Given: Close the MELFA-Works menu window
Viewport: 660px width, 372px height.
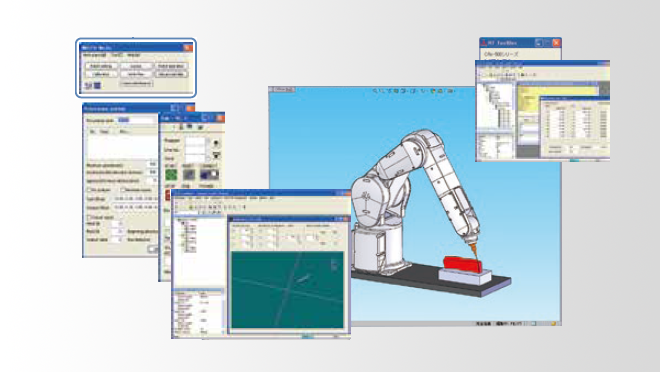Looking at the screenshot, I should coord(188,48).
